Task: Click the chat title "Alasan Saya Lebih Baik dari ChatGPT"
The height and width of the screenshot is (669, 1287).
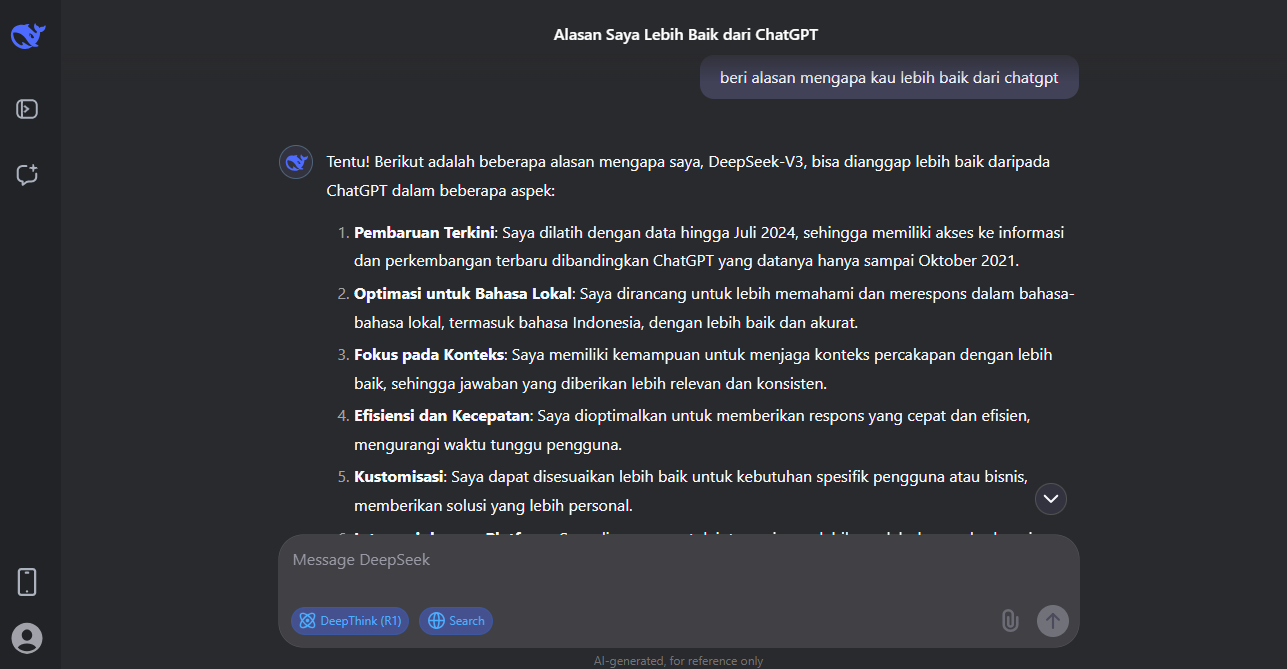Action: click(x=686, y=35)
